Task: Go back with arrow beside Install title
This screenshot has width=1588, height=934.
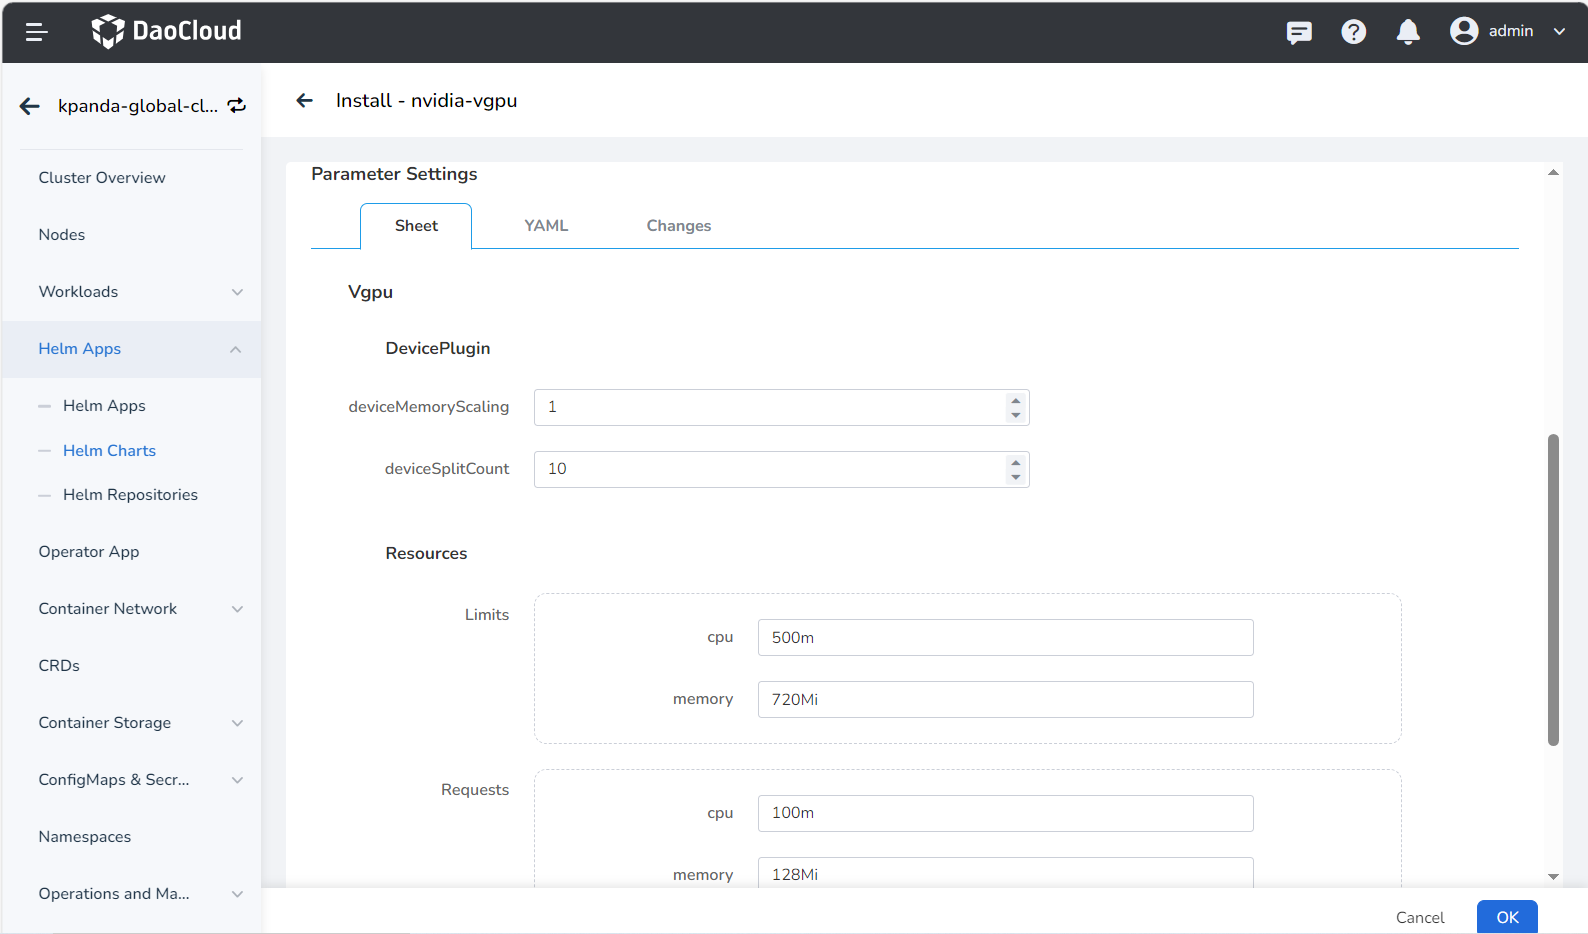Action: tap(305, 101)
